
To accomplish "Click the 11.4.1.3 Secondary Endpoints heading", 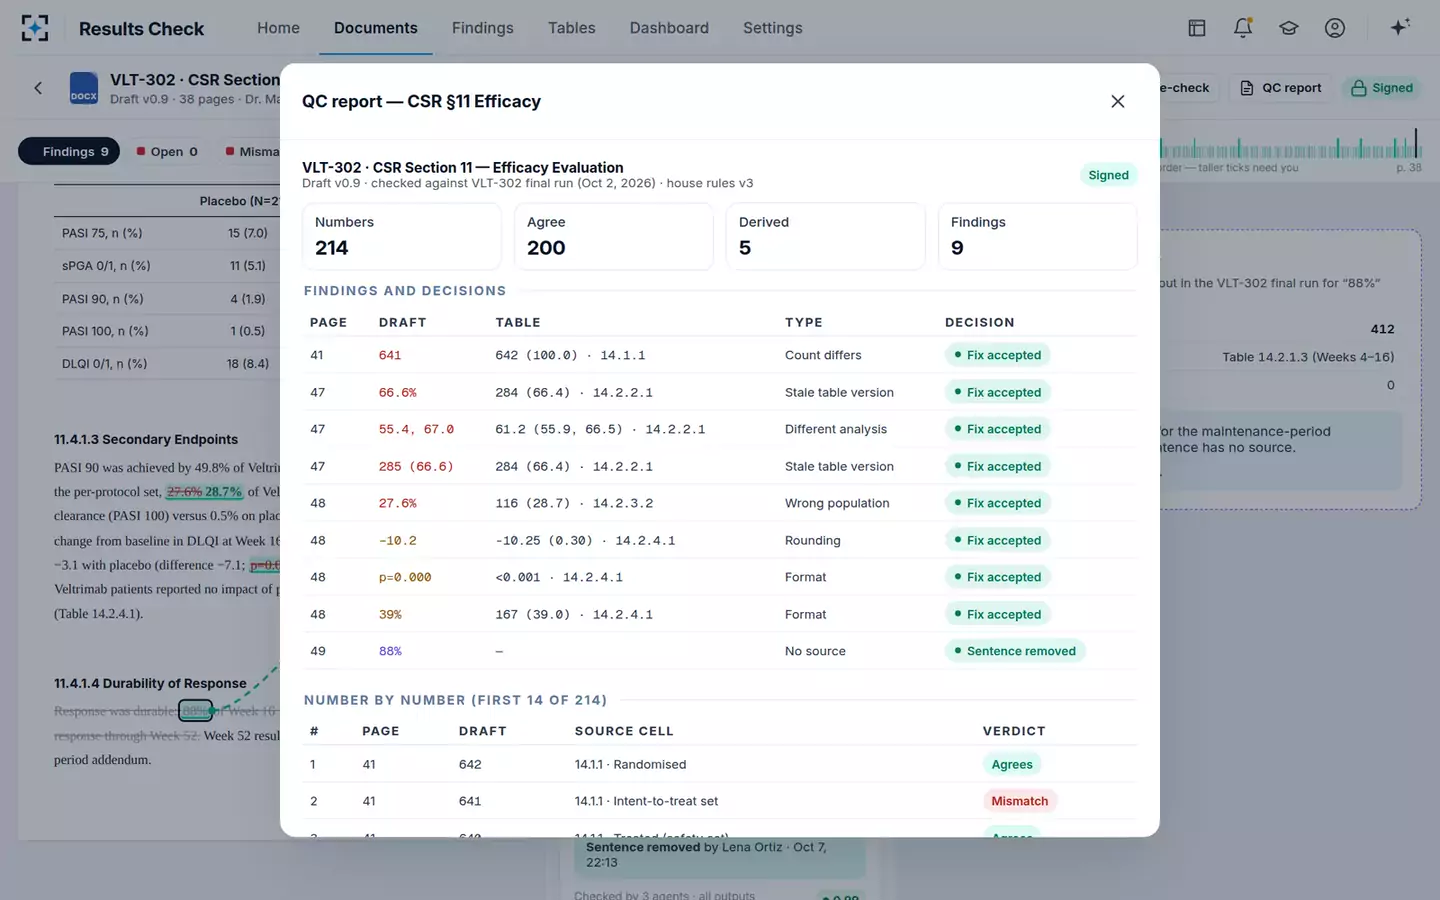I will click(x=146, y=439).
